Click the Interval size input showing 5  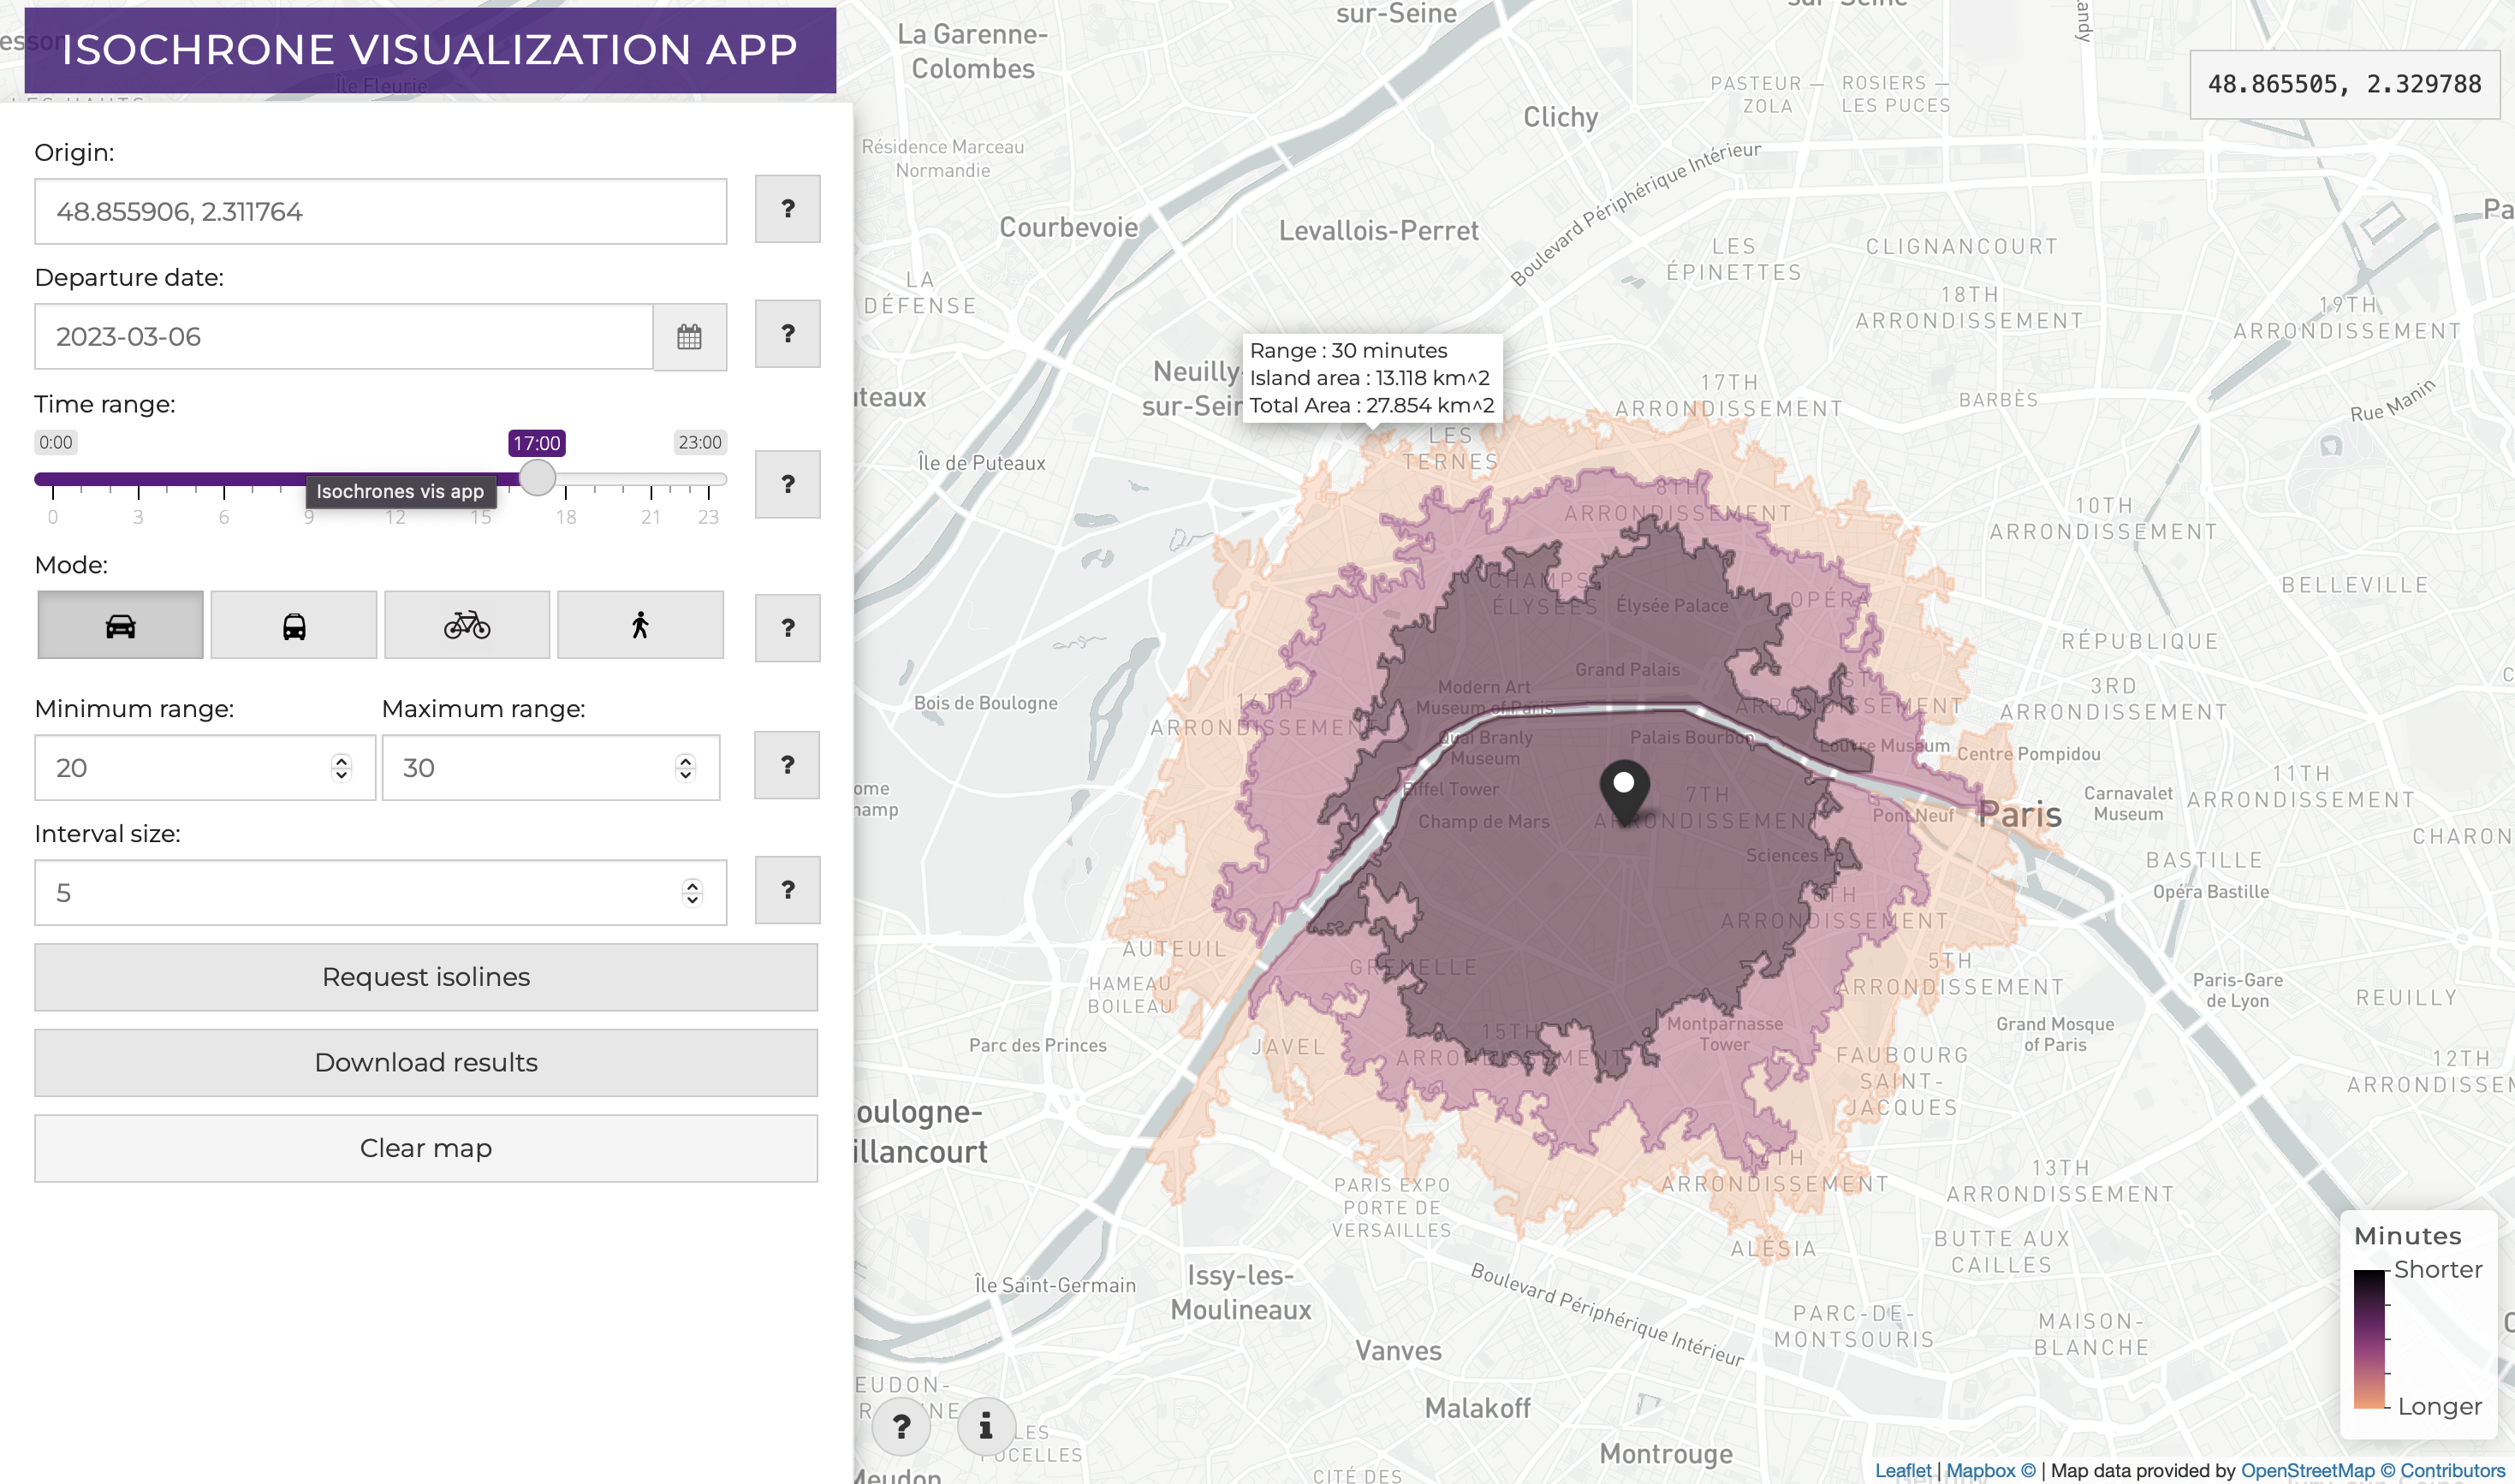[x=381, y=893]
